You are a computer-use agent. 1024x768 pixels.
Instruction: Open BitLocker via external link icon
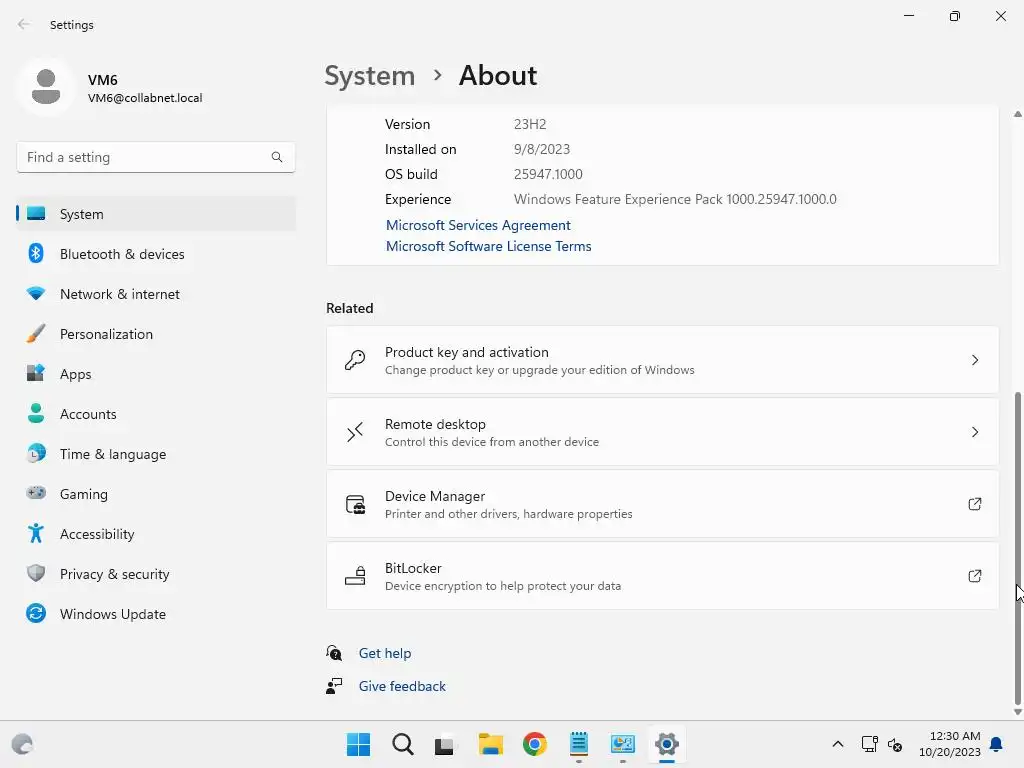pos(974,576)
